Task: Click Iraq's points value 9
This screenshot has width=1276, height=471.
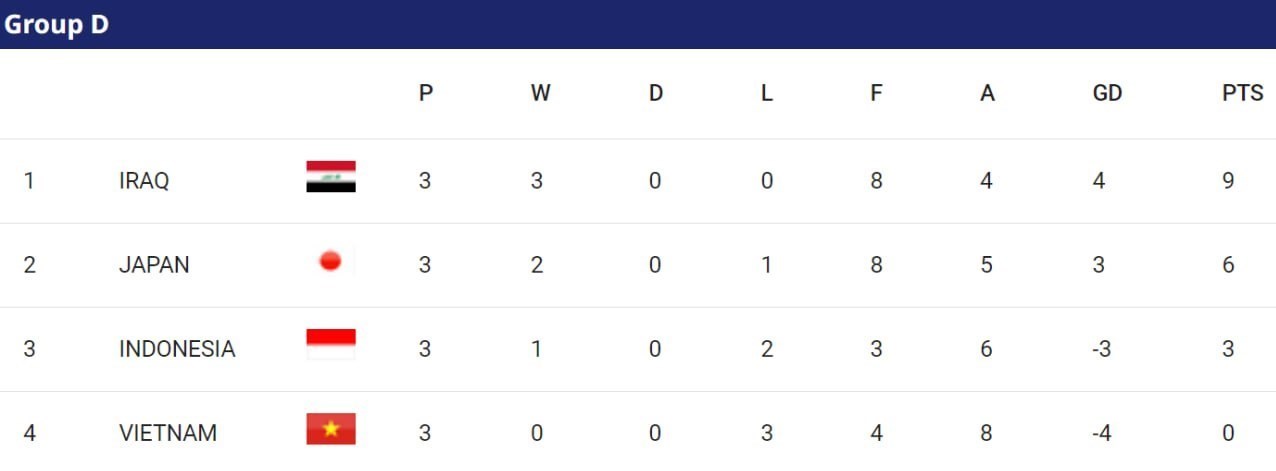Action: (x=1228, y=181)
